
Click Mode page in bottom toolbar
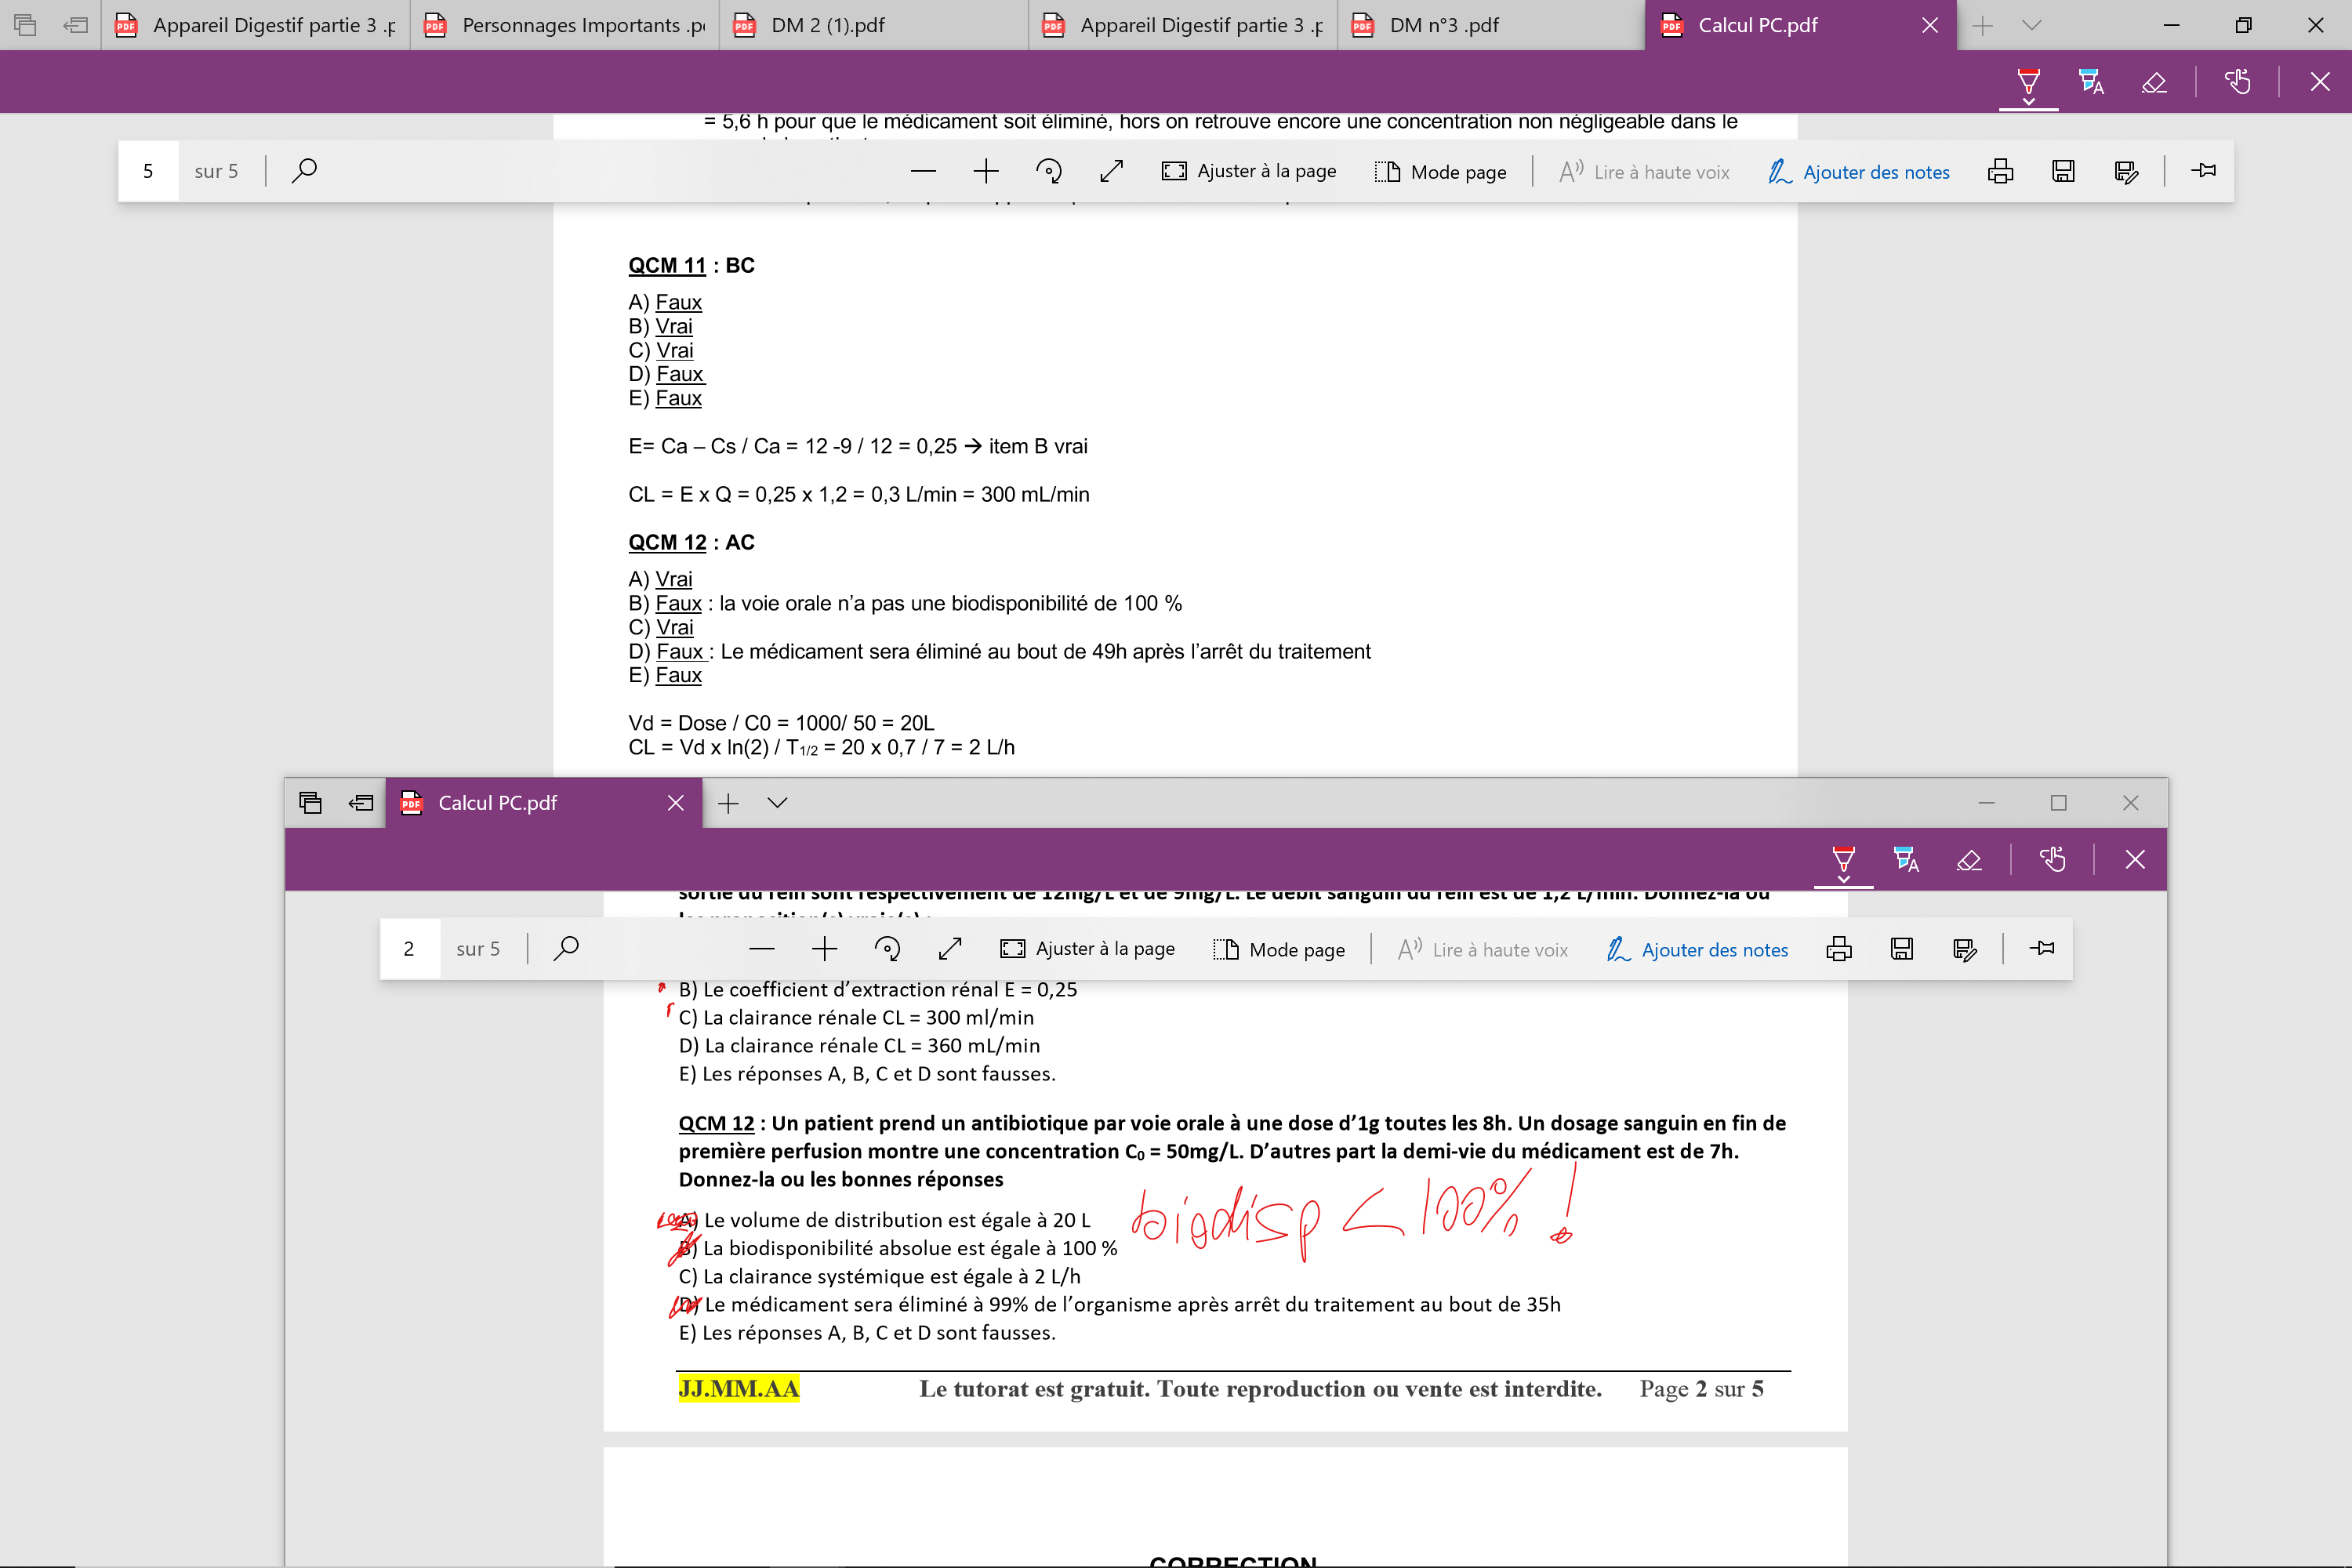[x=1279, y=949]
